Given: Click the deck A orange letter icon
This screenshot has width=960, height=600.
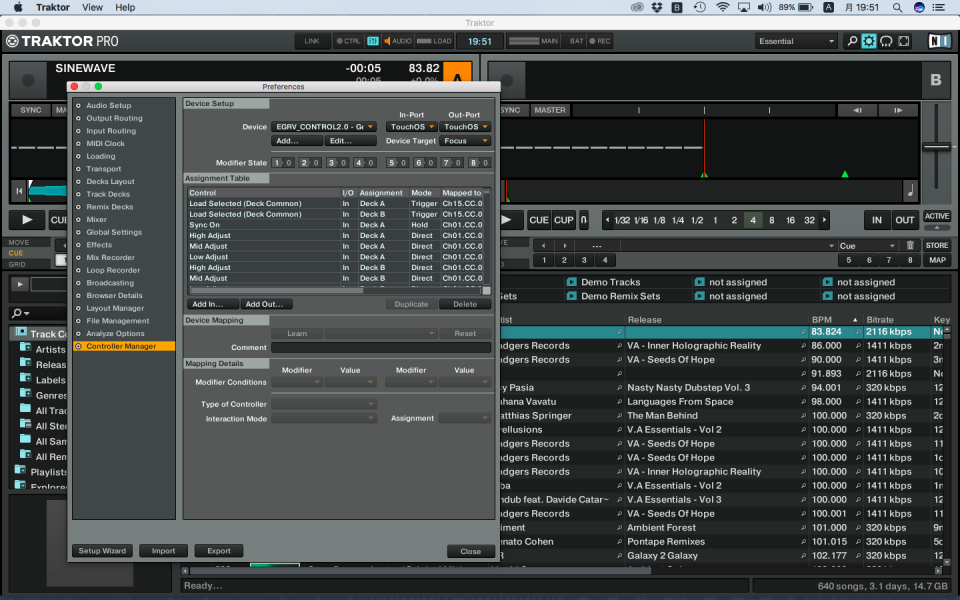Looking at the screenshot, I should tap(457, 73).
